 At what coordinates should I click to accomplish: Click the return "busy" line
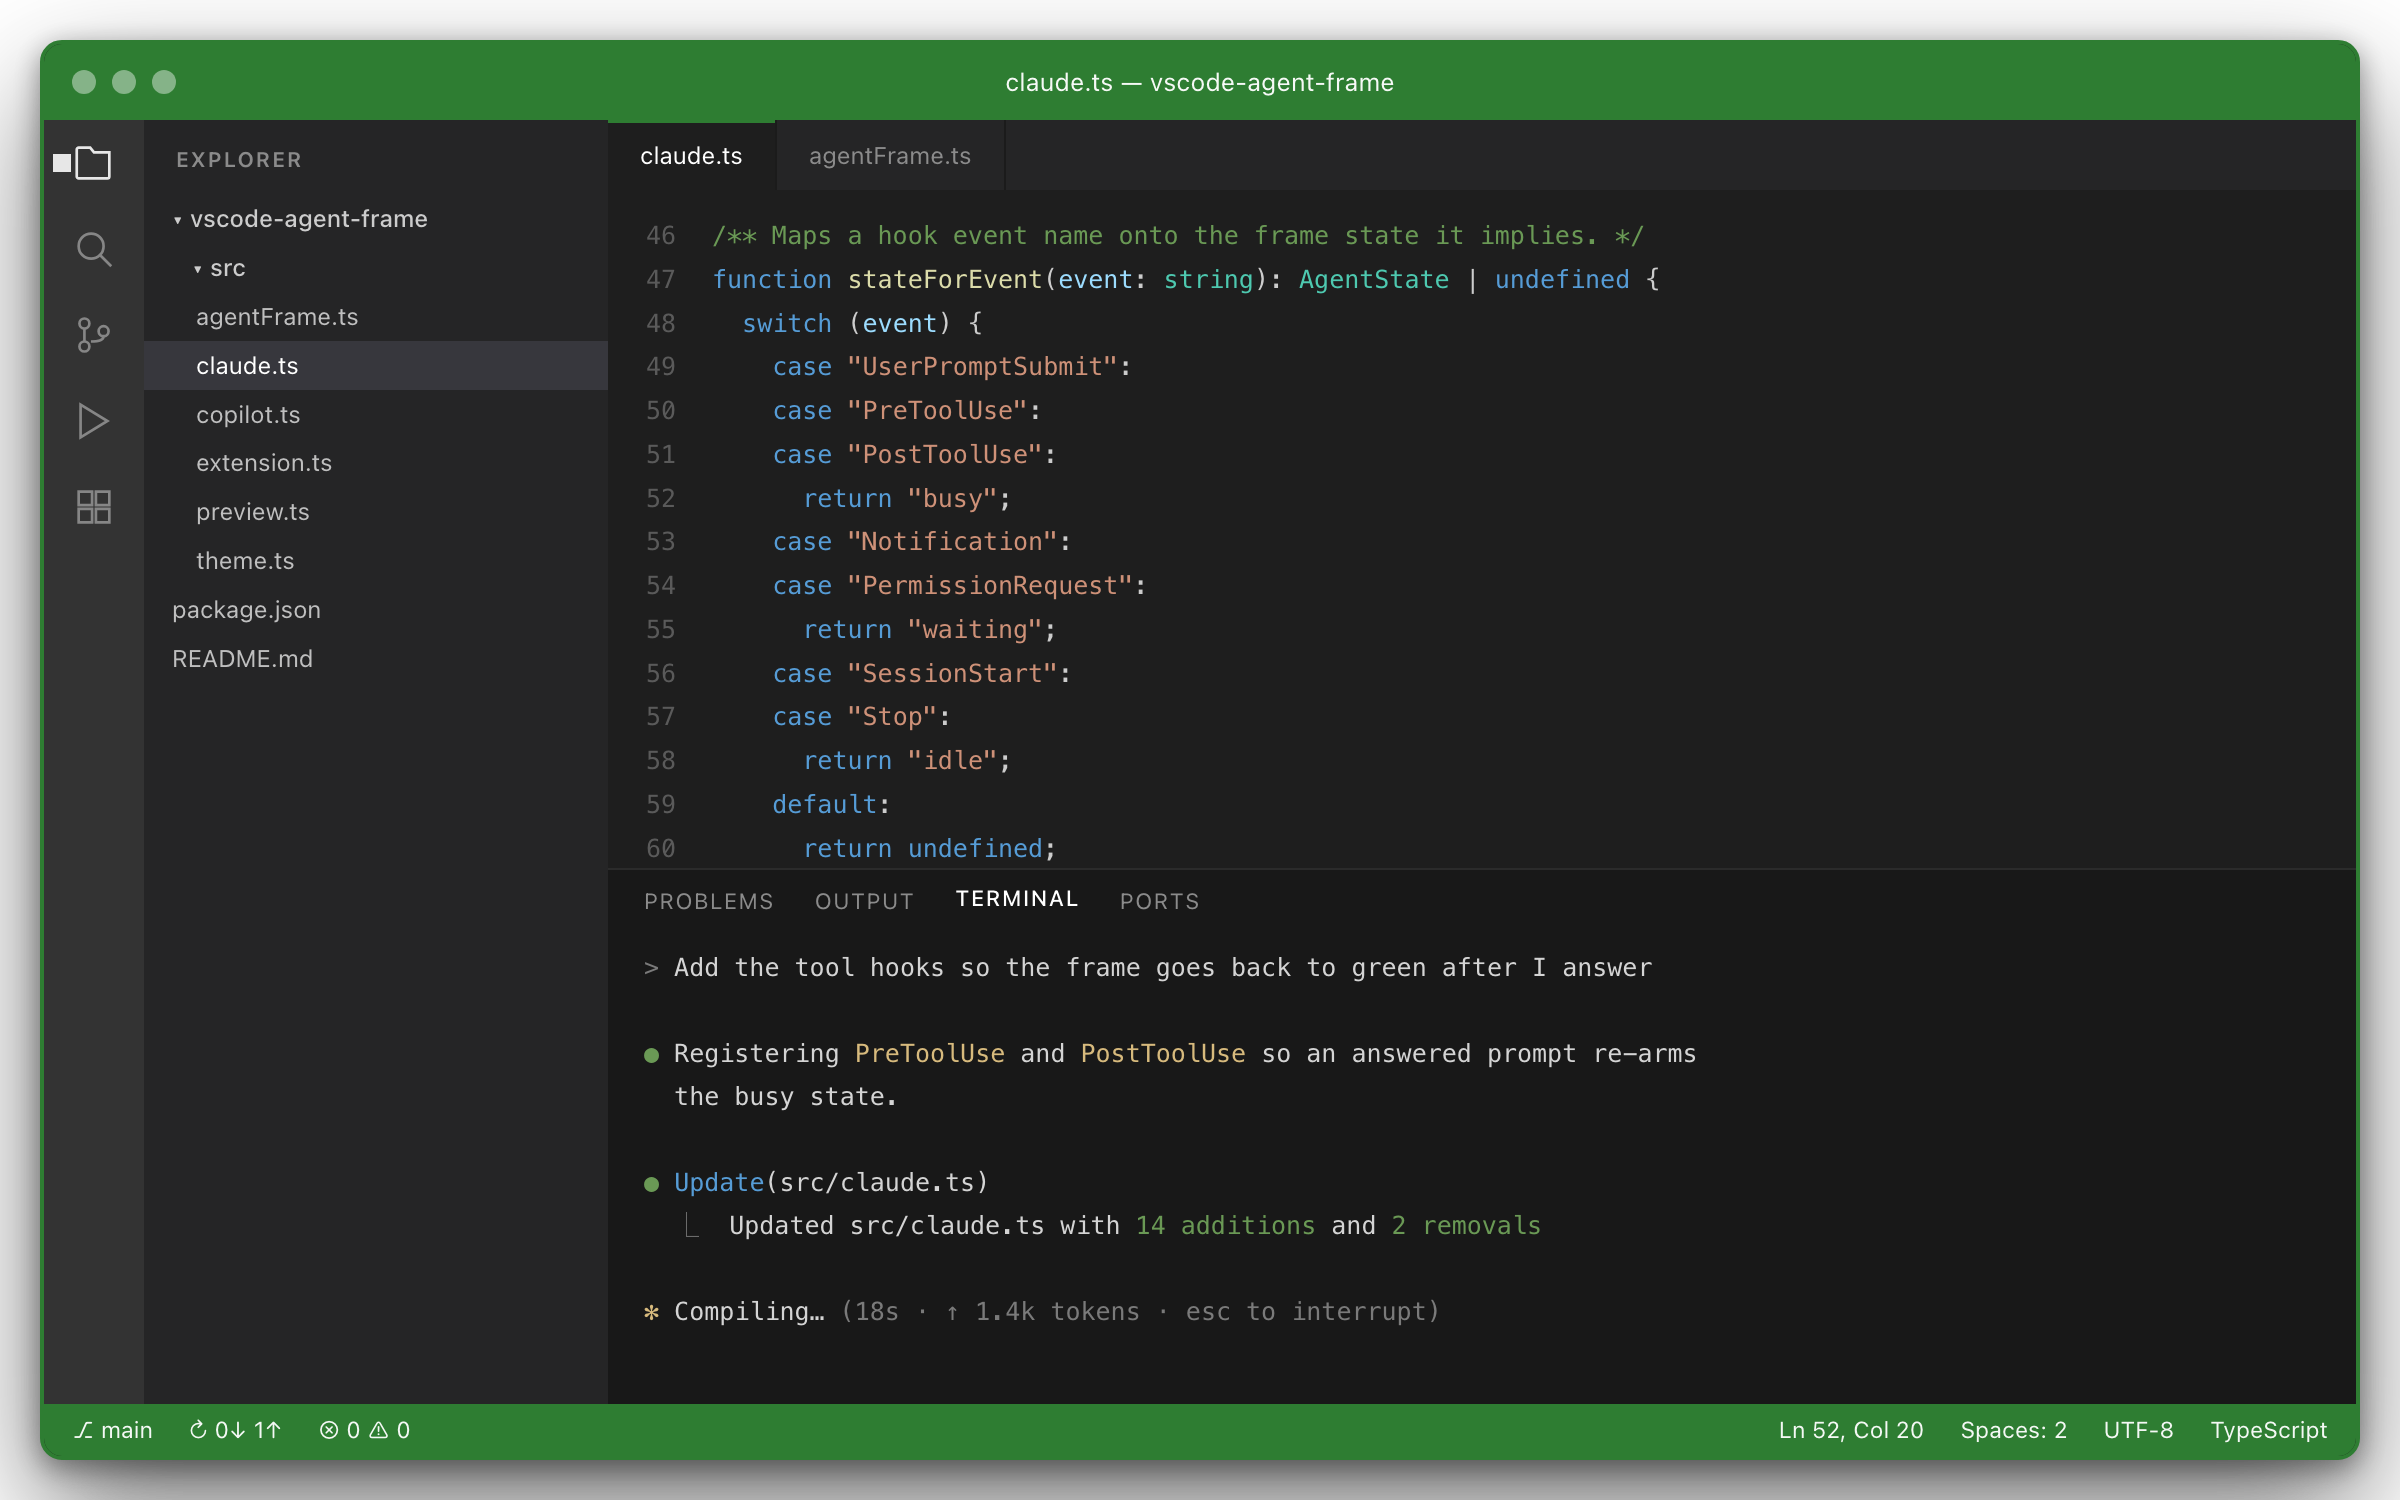coord(907,498)
